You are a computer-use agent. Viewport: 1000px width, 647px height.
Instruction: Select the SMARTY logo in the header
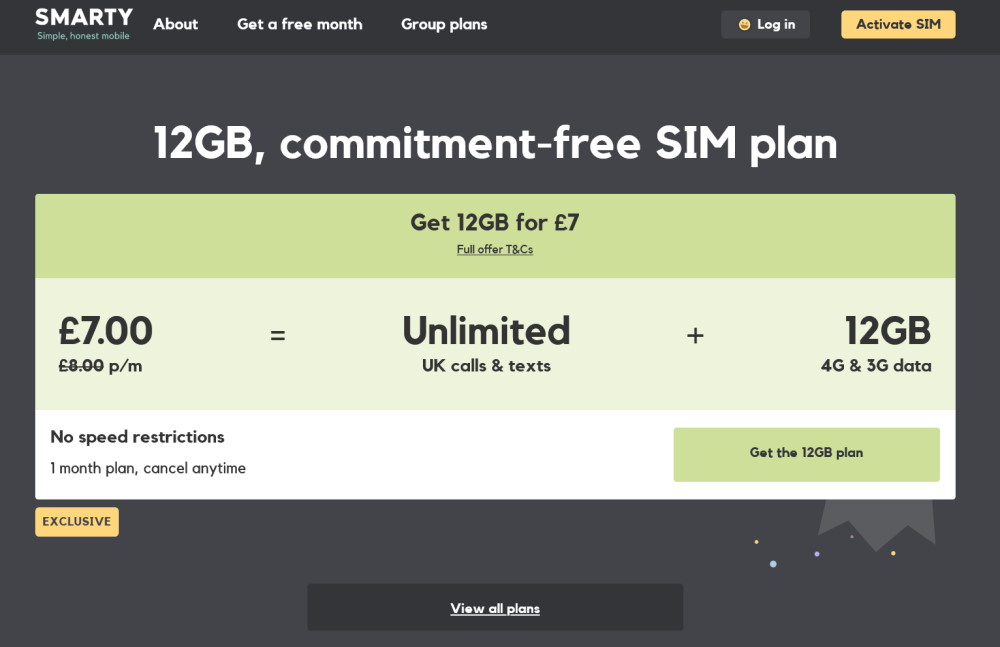[82, 17]
